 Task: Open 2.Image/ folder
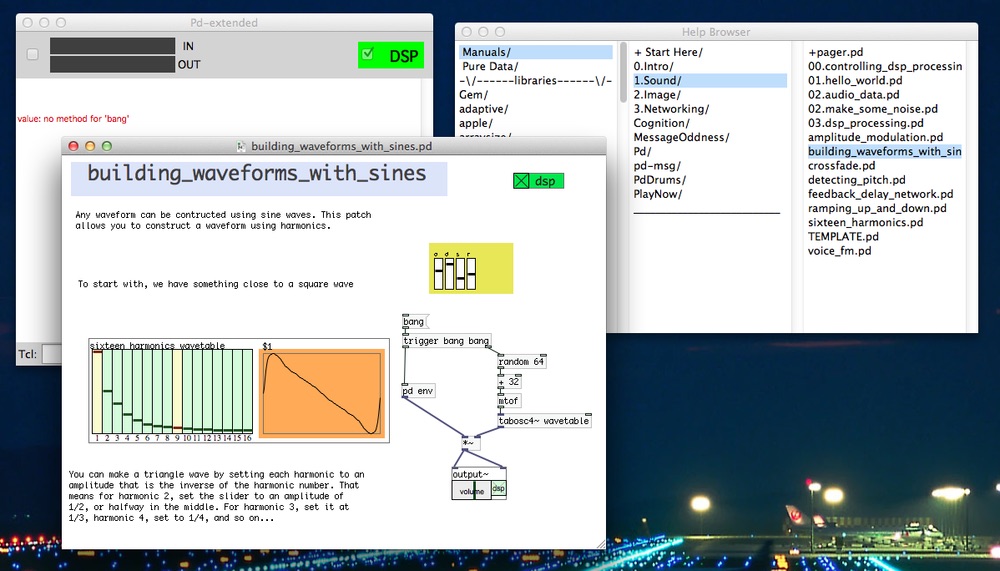pyautogui.click(x=657, y=94)
